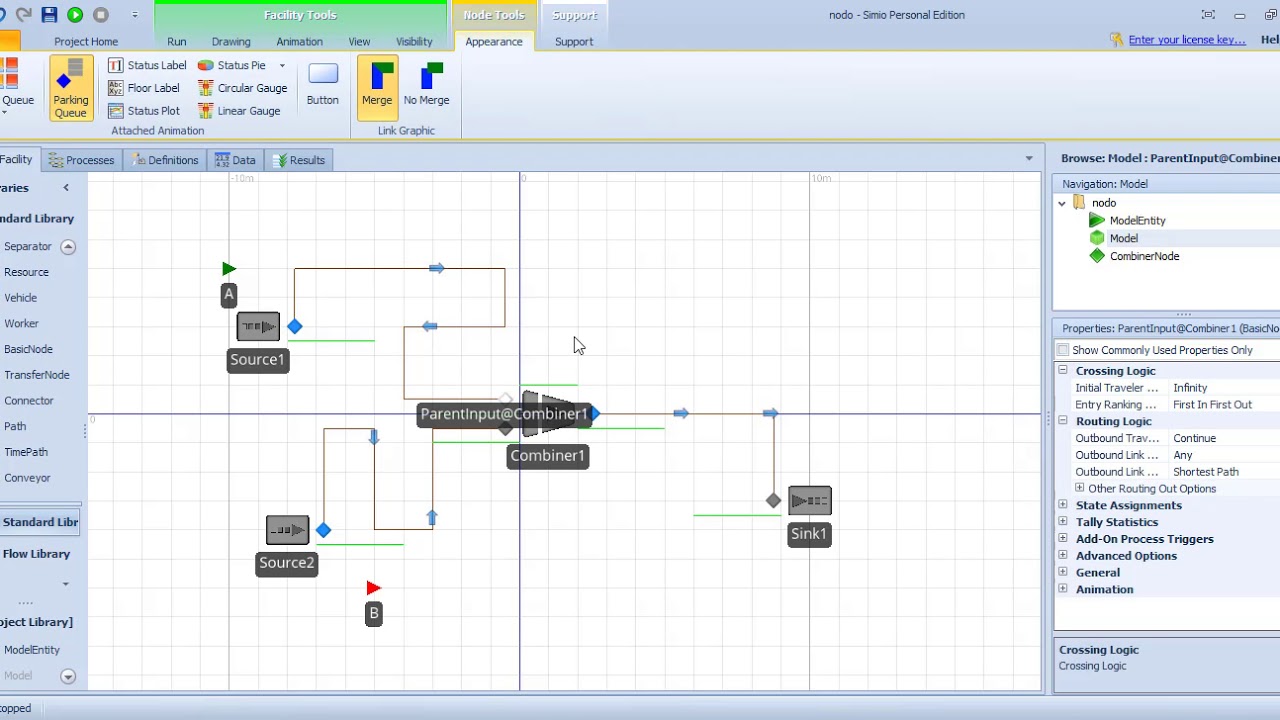Open the Support ribbon tab
The width and height of the screenshot is (1280, 720).
pyautogui.click(x=574, y=41)
